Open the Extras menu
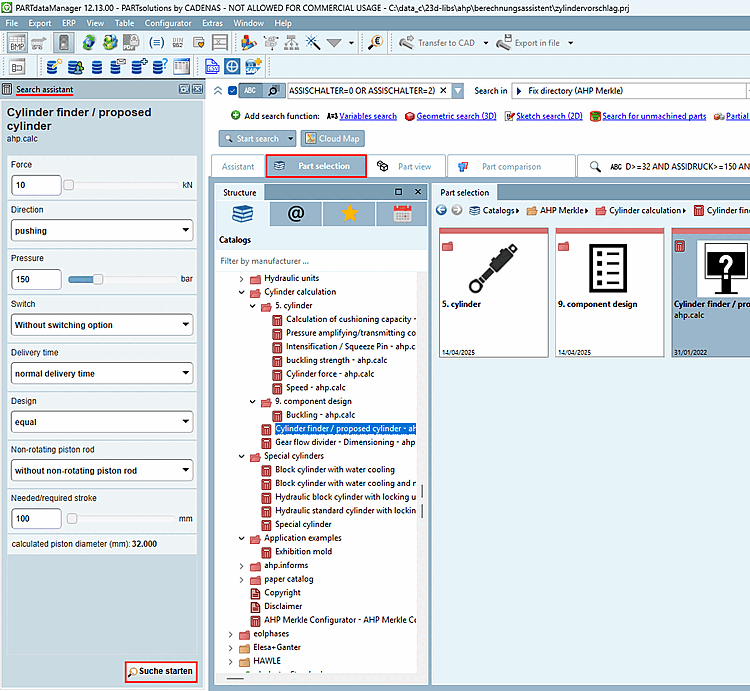Screen dimensions: 750x691 point(212,23)
